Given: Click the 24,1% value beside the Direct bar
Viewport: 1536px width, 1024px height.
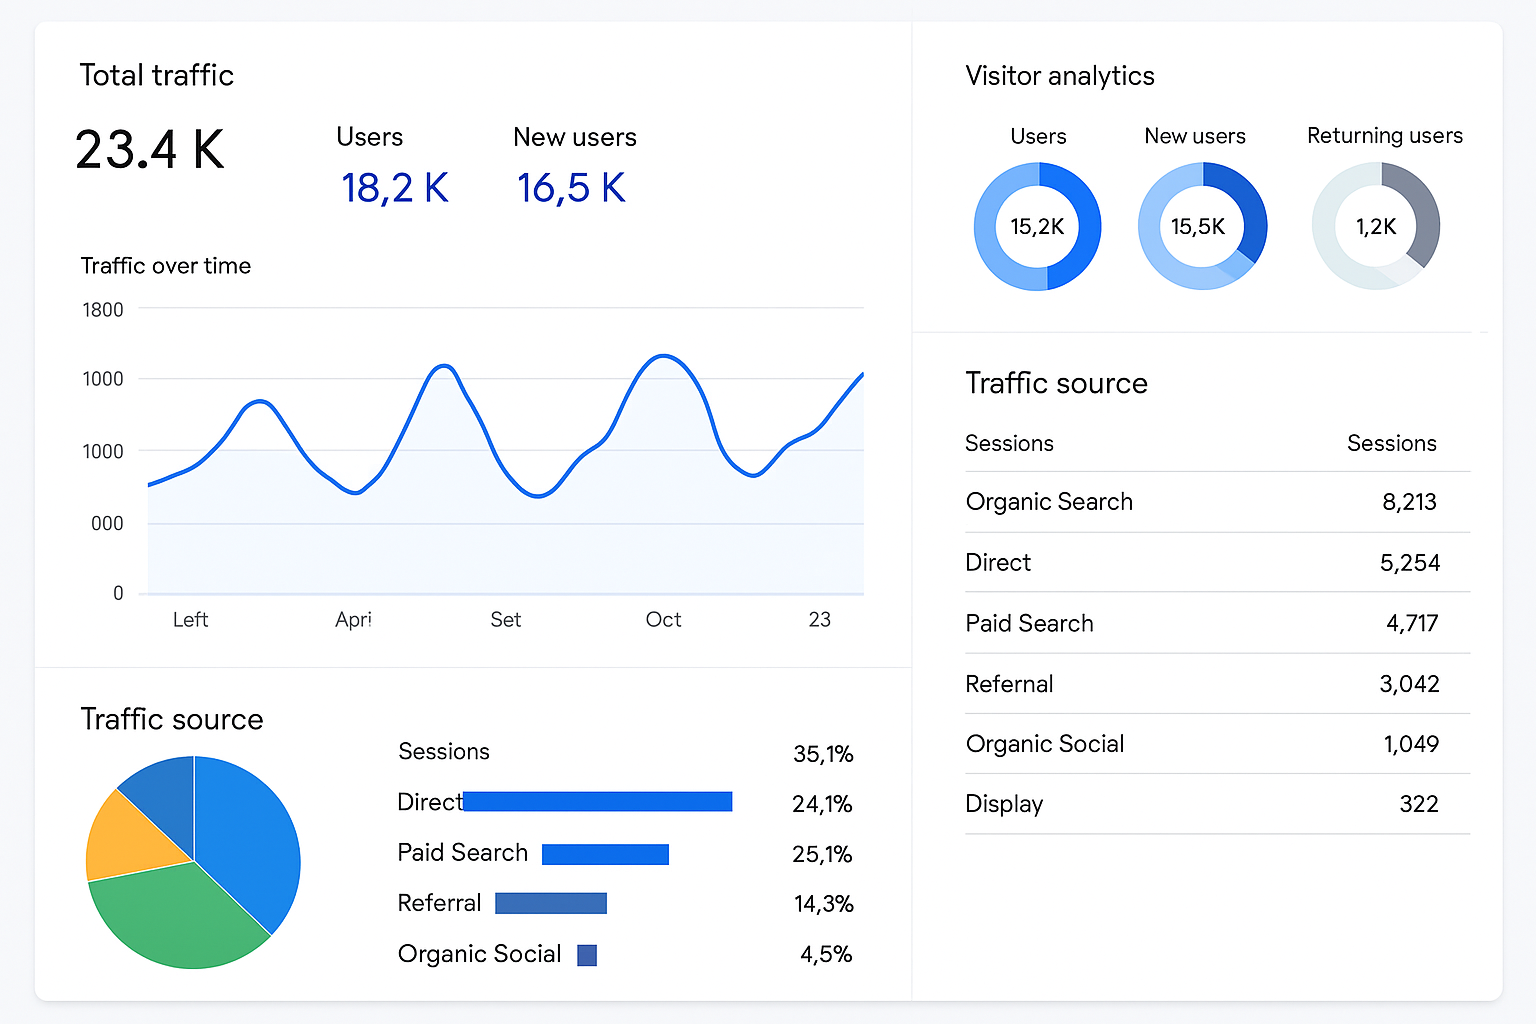Looking at the screenshot, I should 822,804.
